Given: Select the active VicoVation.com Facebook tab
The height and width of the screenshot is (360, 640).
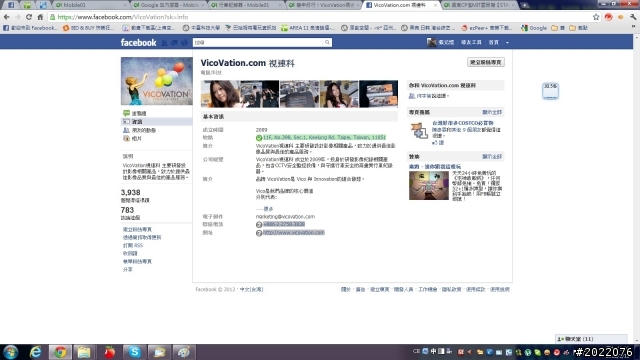Looking at the screenshot, I should (x=400, y=5).
